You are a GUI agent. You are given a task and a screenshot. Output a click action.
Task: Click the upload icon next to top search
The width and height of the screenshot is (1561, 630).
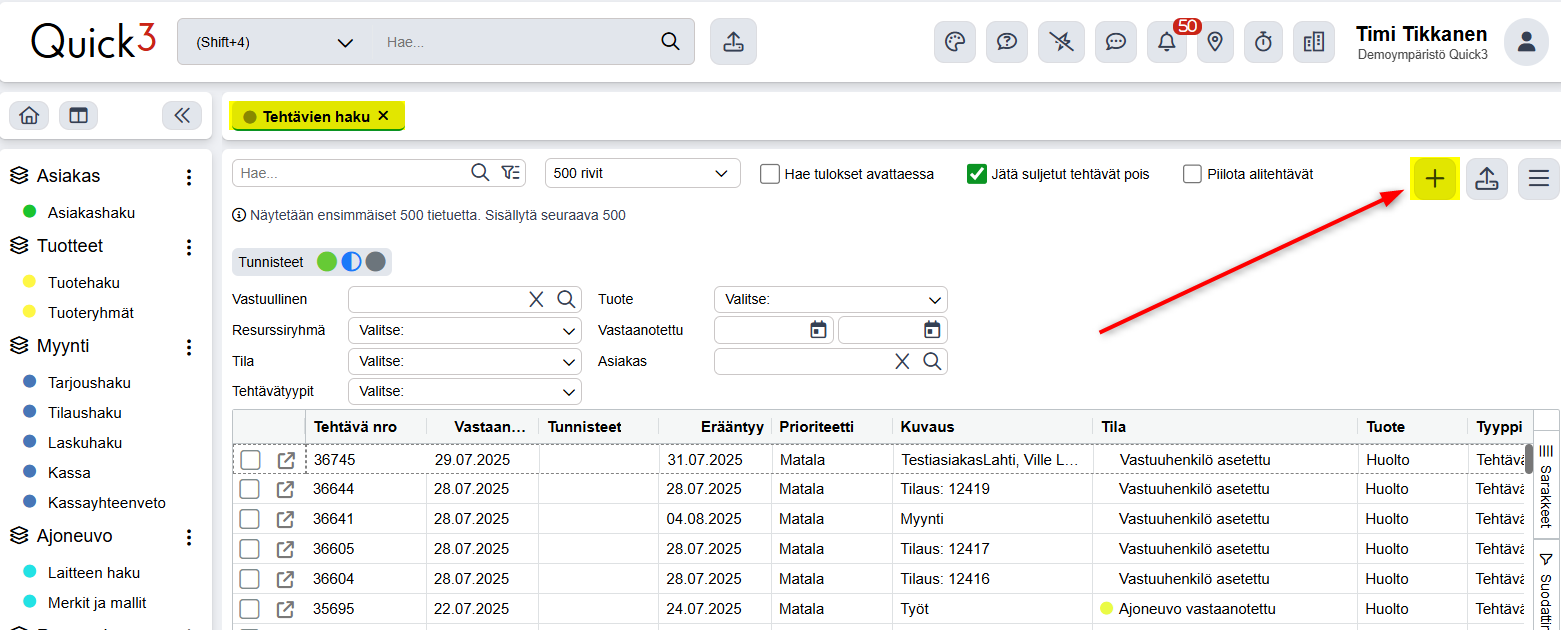pos(733,42)
